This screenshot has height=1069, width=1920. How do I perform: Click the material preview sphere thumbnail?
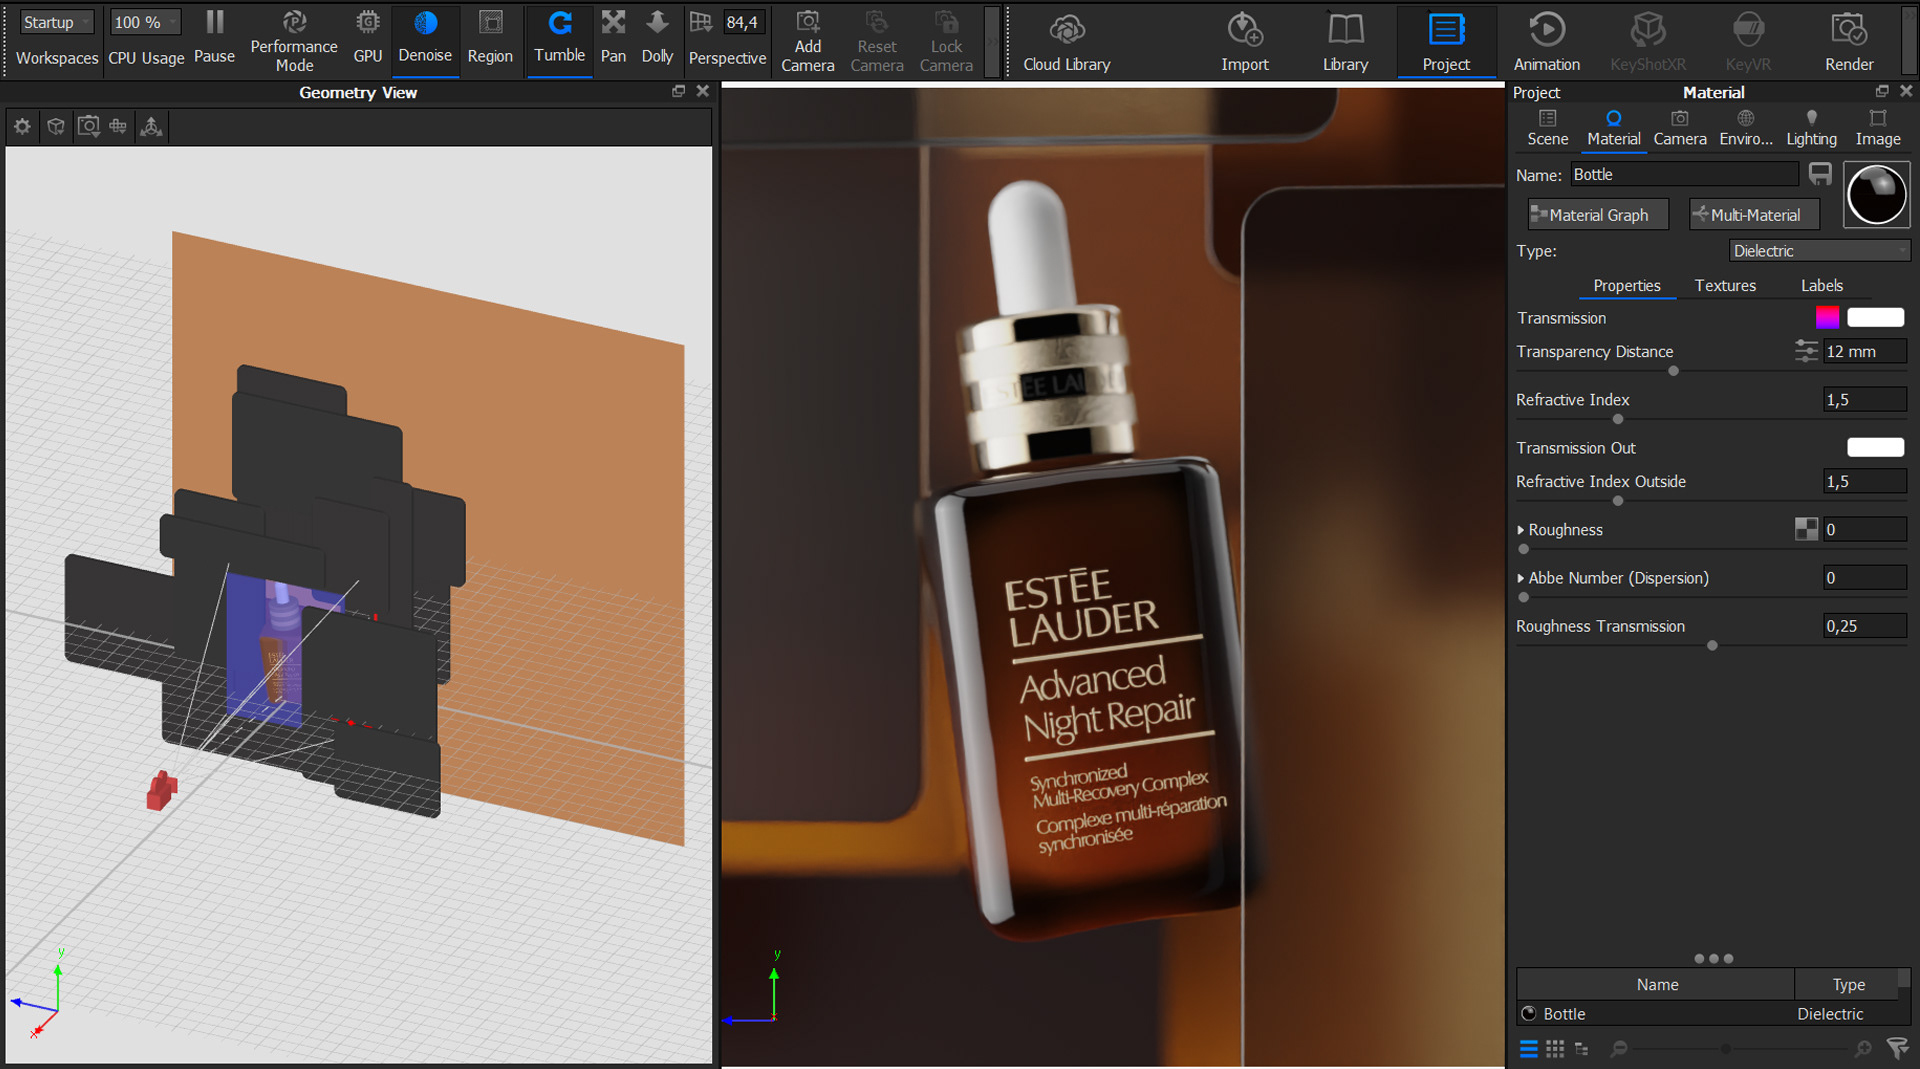click(1876, 194)
